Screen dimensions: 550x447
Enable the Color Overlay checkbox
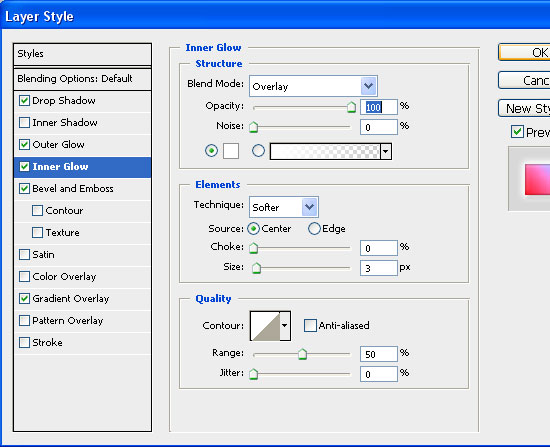point(24,276)
